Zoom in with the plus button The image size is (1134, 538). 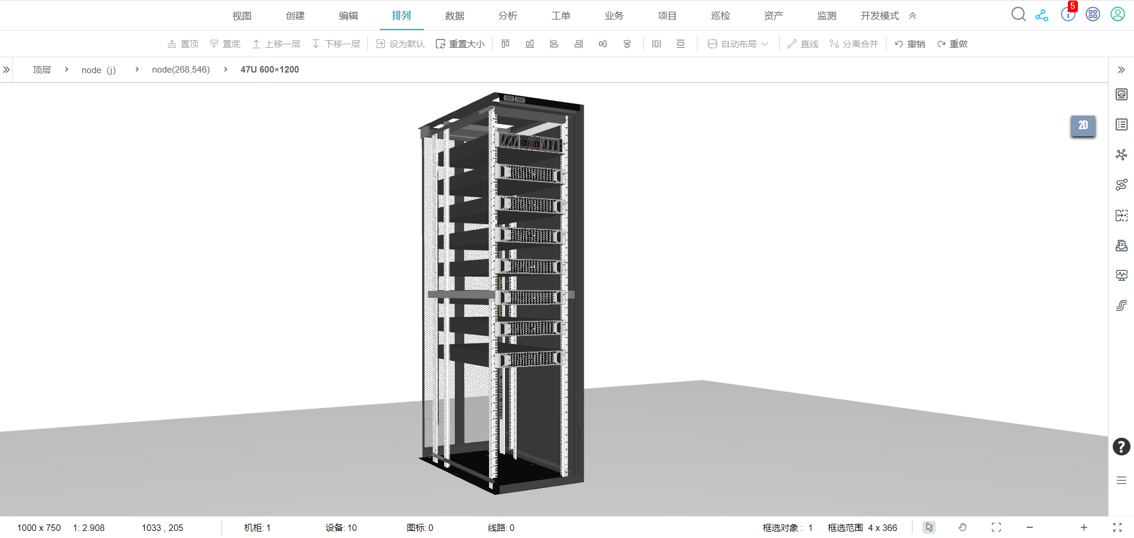pyautogui.click(x=1083, y=527)
